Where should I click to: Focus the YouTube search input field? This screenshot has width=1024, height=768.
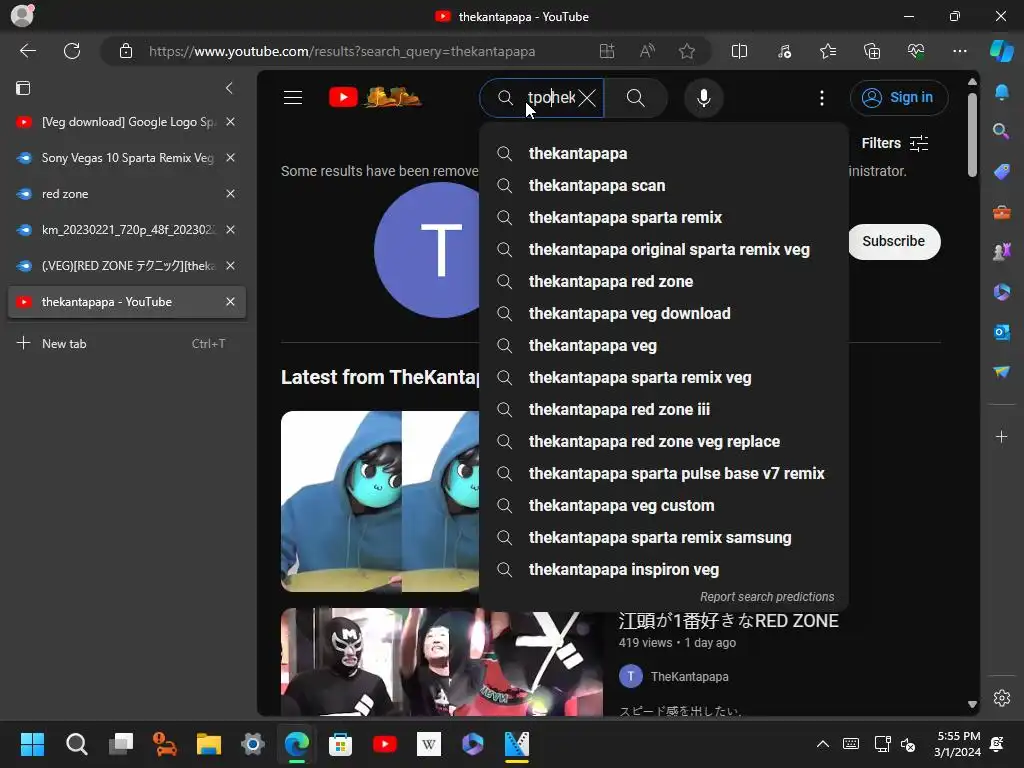(551, 98)
